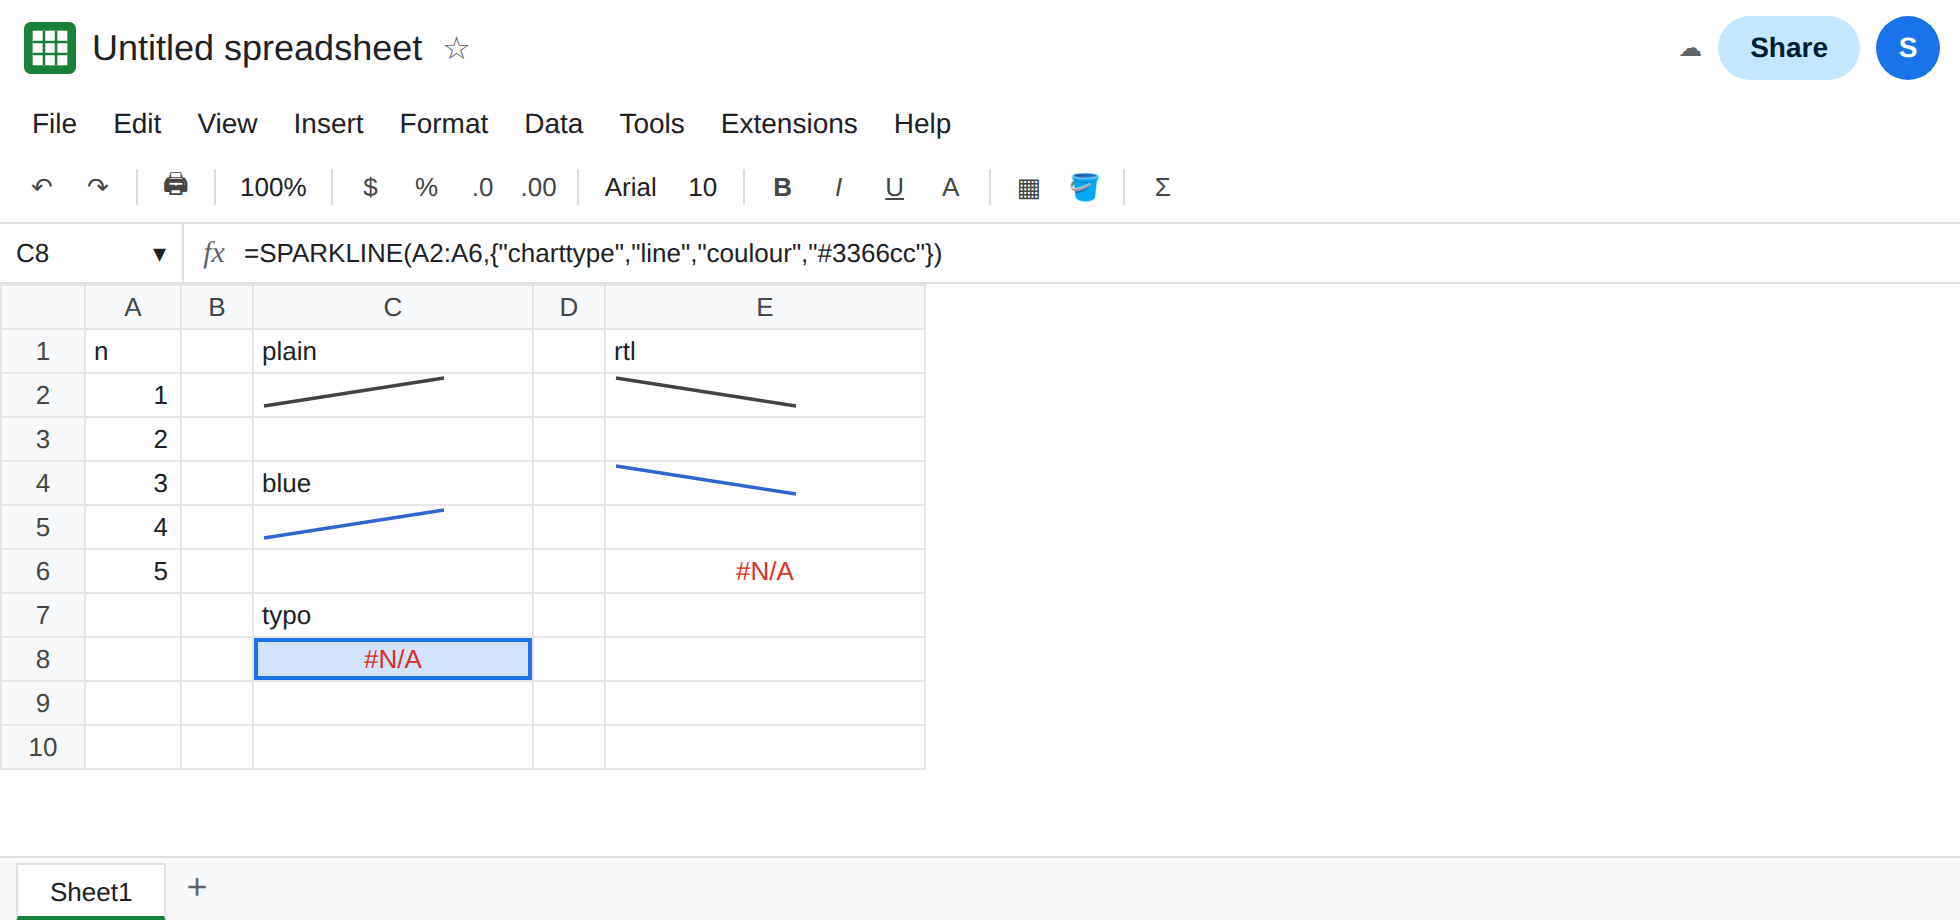Open the Insert menu
Viewport: 1960px width, 920px height.
(x=328, y=123)
